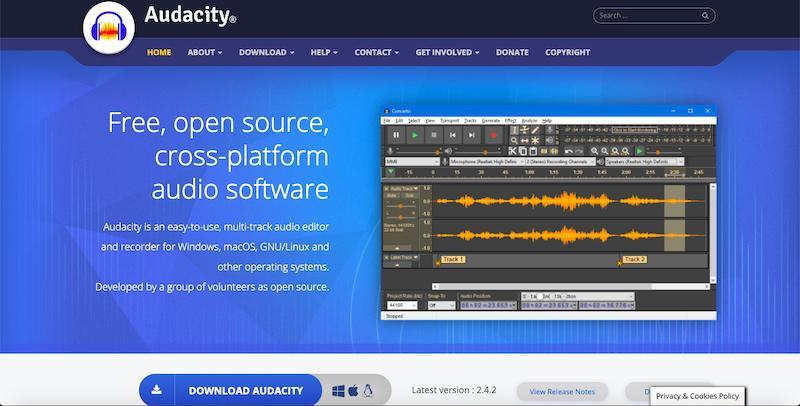This screenshot has height=406, width=800.
Task: Click the Trim audio icon
Action: [544, 151]
